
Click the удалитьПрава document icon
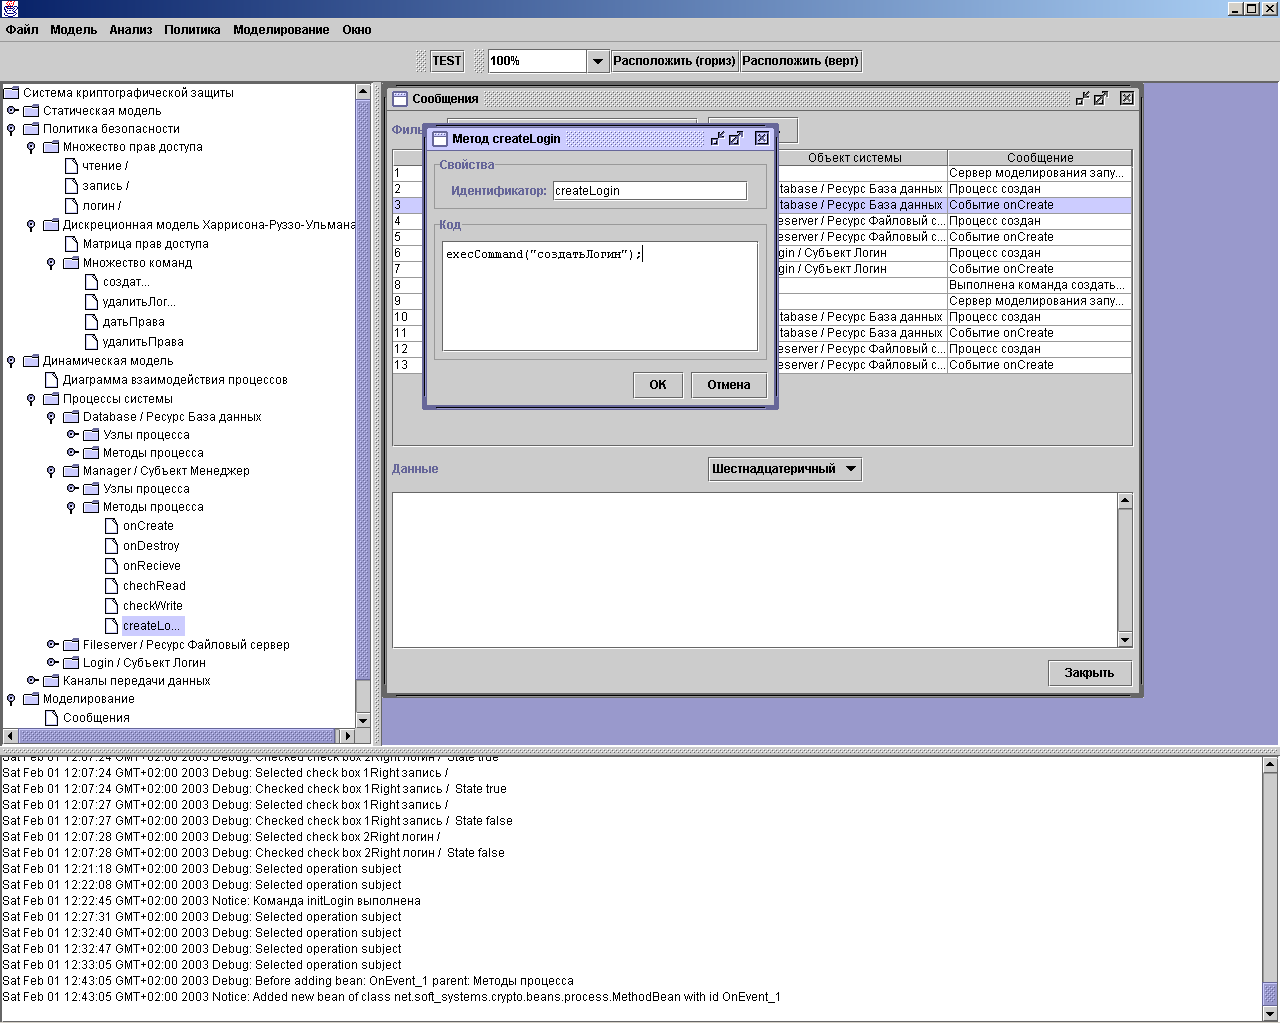(x=91, y=342)
